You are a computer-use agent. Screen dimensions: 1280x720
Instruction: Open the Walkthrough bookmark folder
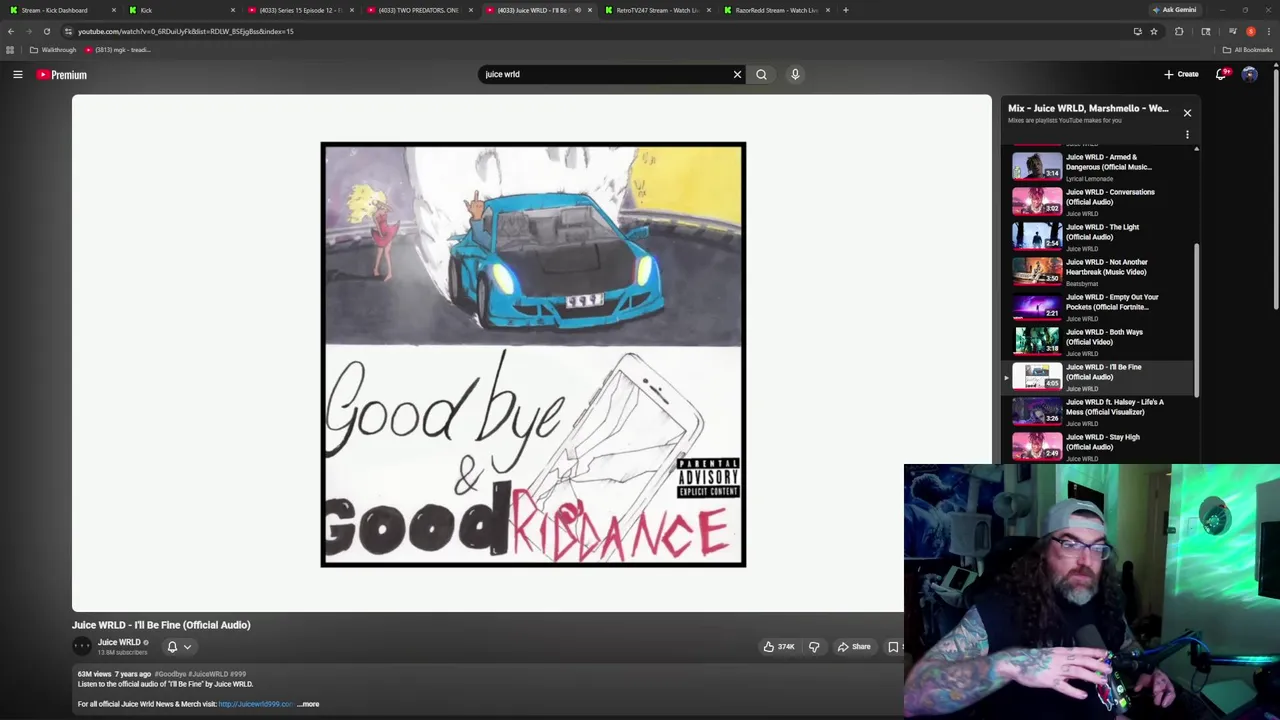click(x=53, y=50)
